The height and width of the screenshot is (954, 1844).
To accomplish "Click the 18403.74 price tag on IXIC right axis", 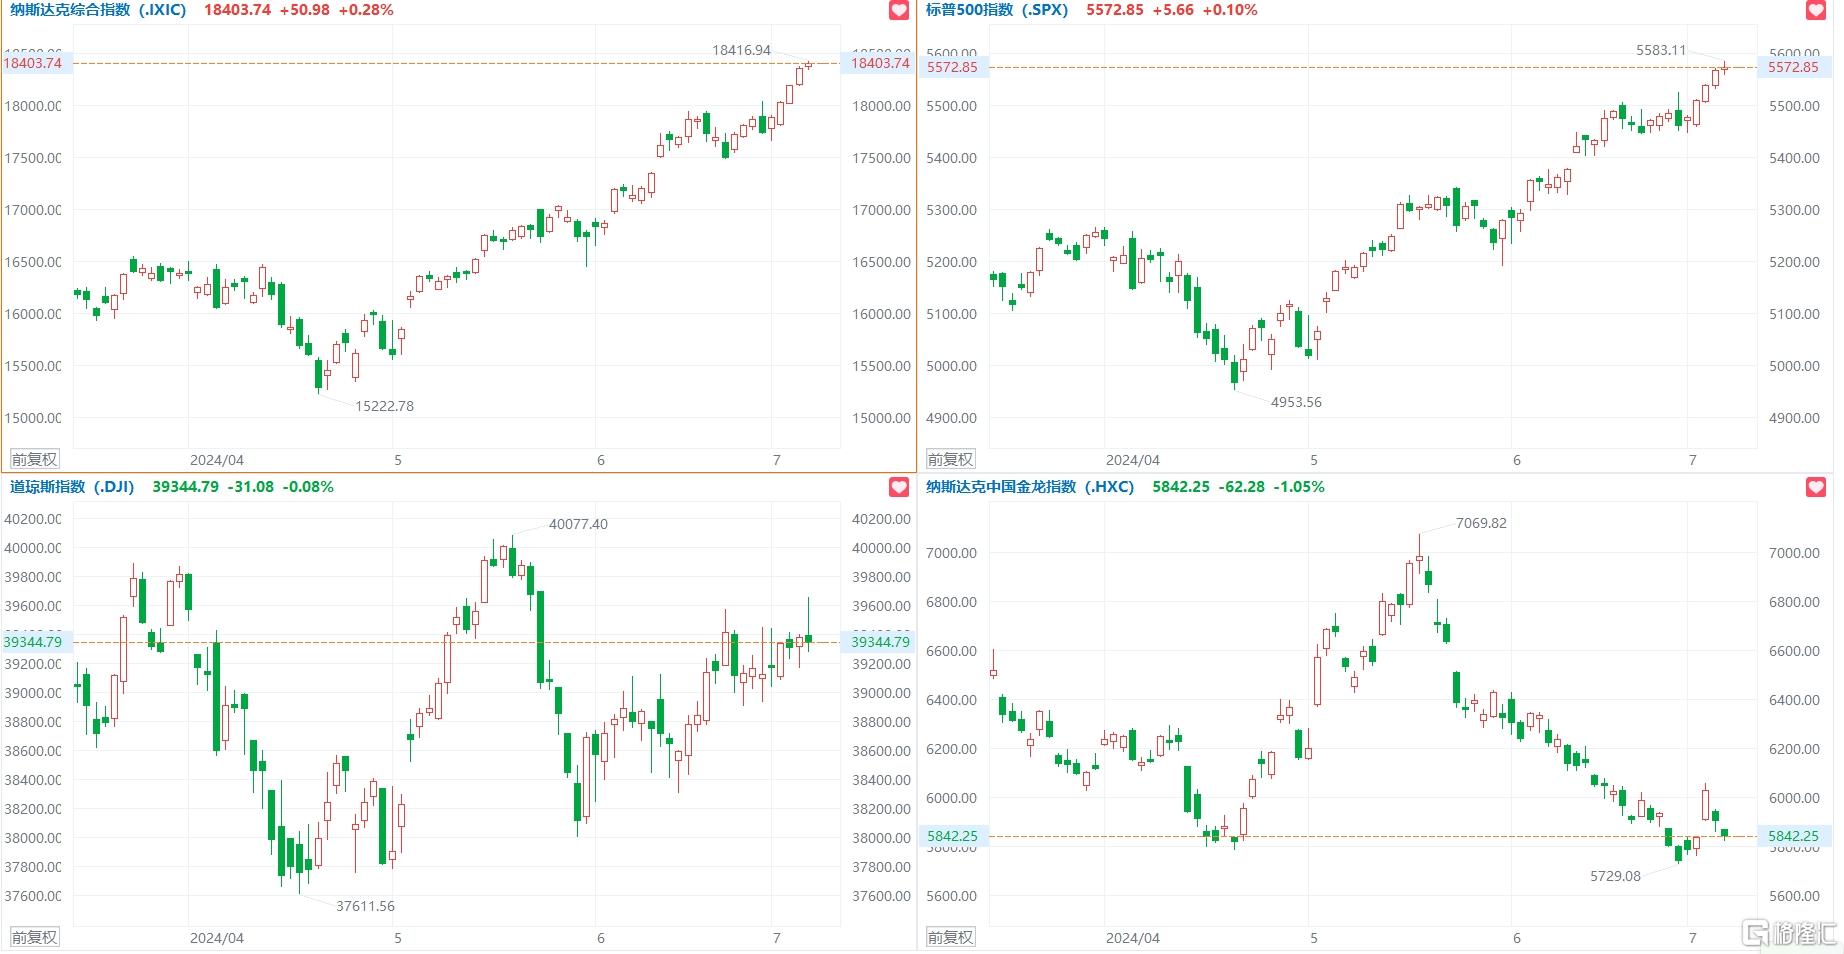I will coord(880,63).
